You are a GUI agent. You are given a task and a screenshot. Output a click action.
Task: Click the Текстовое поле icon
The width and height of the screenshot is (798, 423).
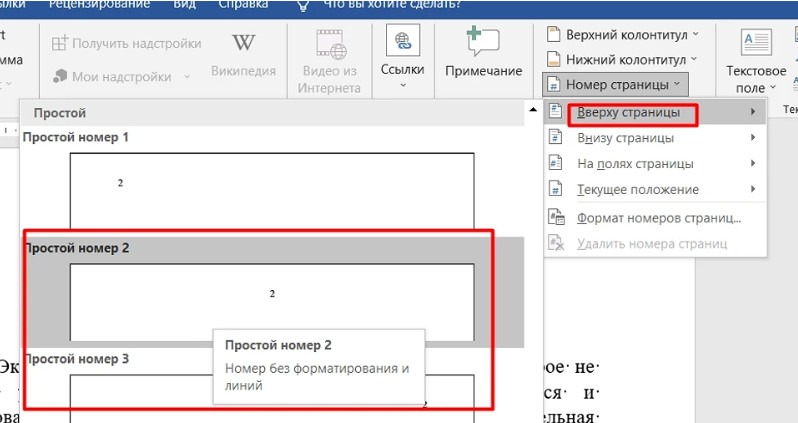pos(755,43)
